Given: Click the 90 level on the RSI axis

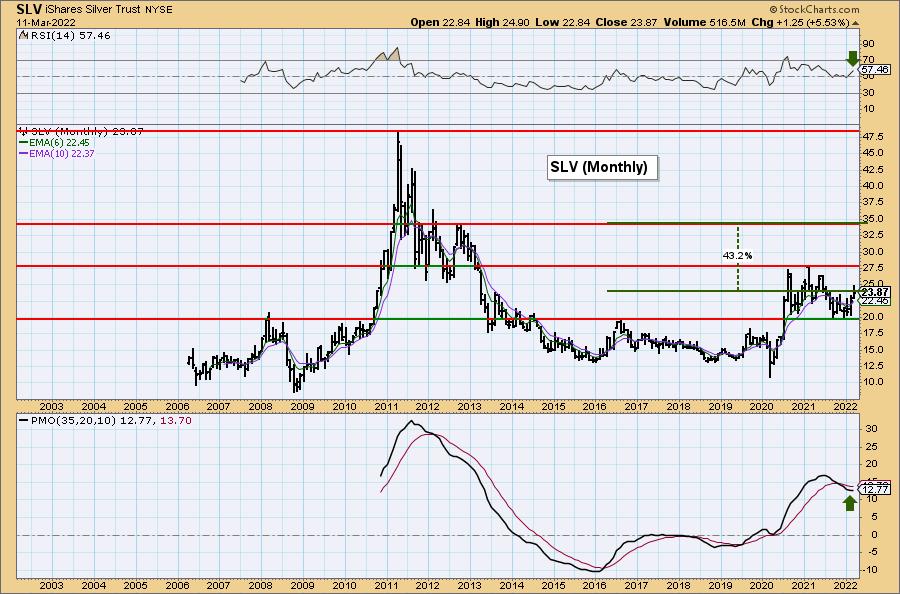Looking at the screenshot, I should [868, 44].
